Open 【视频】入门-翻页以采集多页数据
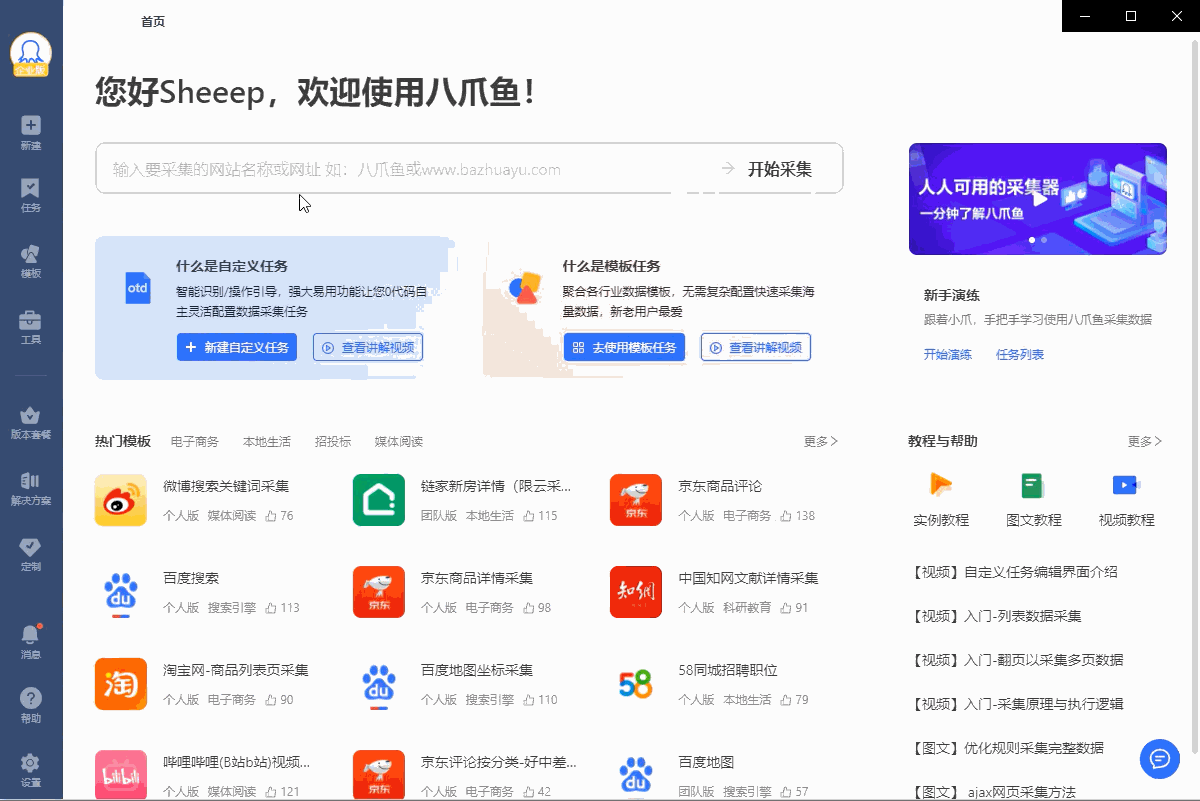 (1018, 660)
